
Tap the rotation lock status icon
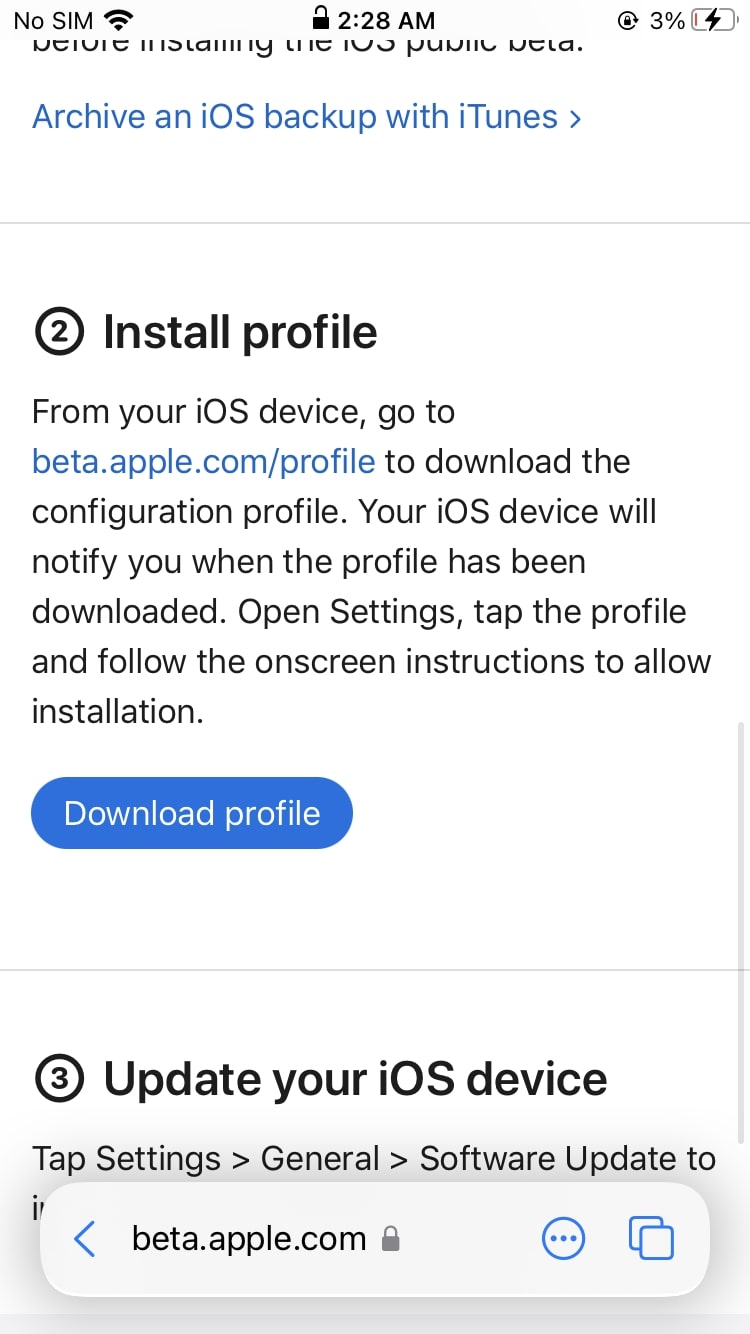click(628, 20)
